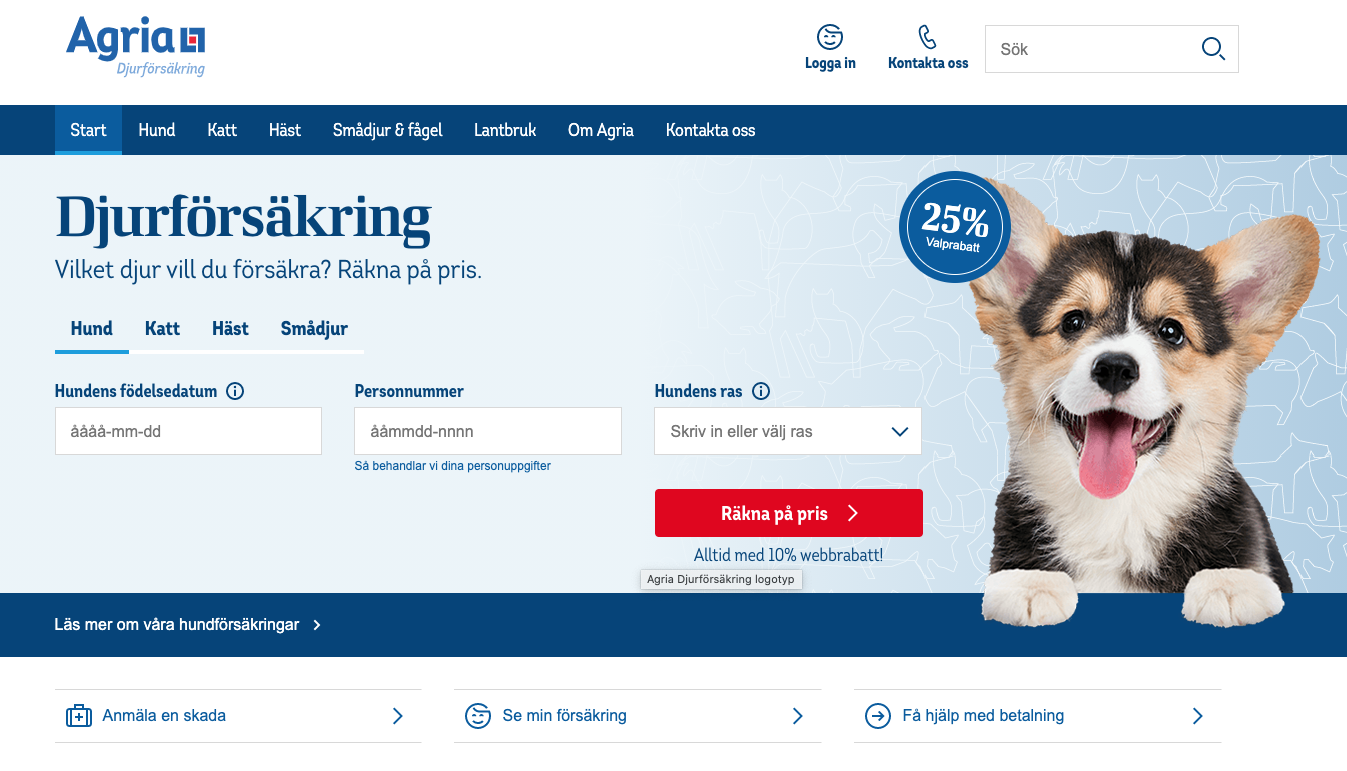The height and width of the screenshot is (771, 1347).
Task: Select the Smådjur tab in the price form
Action: click(x=314, y=328)
